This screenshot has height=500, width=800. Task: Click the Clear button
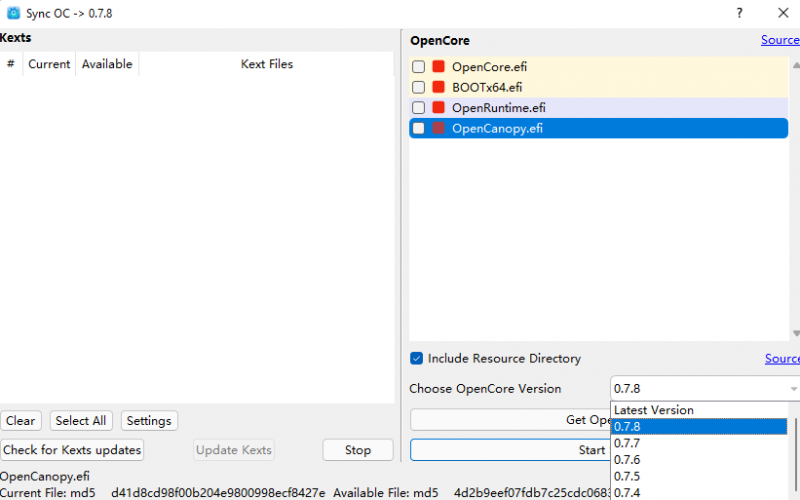(21, 421)
